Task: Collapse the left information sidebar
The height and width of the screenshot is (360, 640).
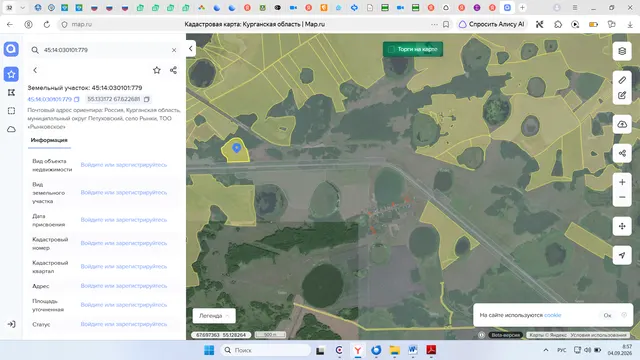Action: point(191,49)
